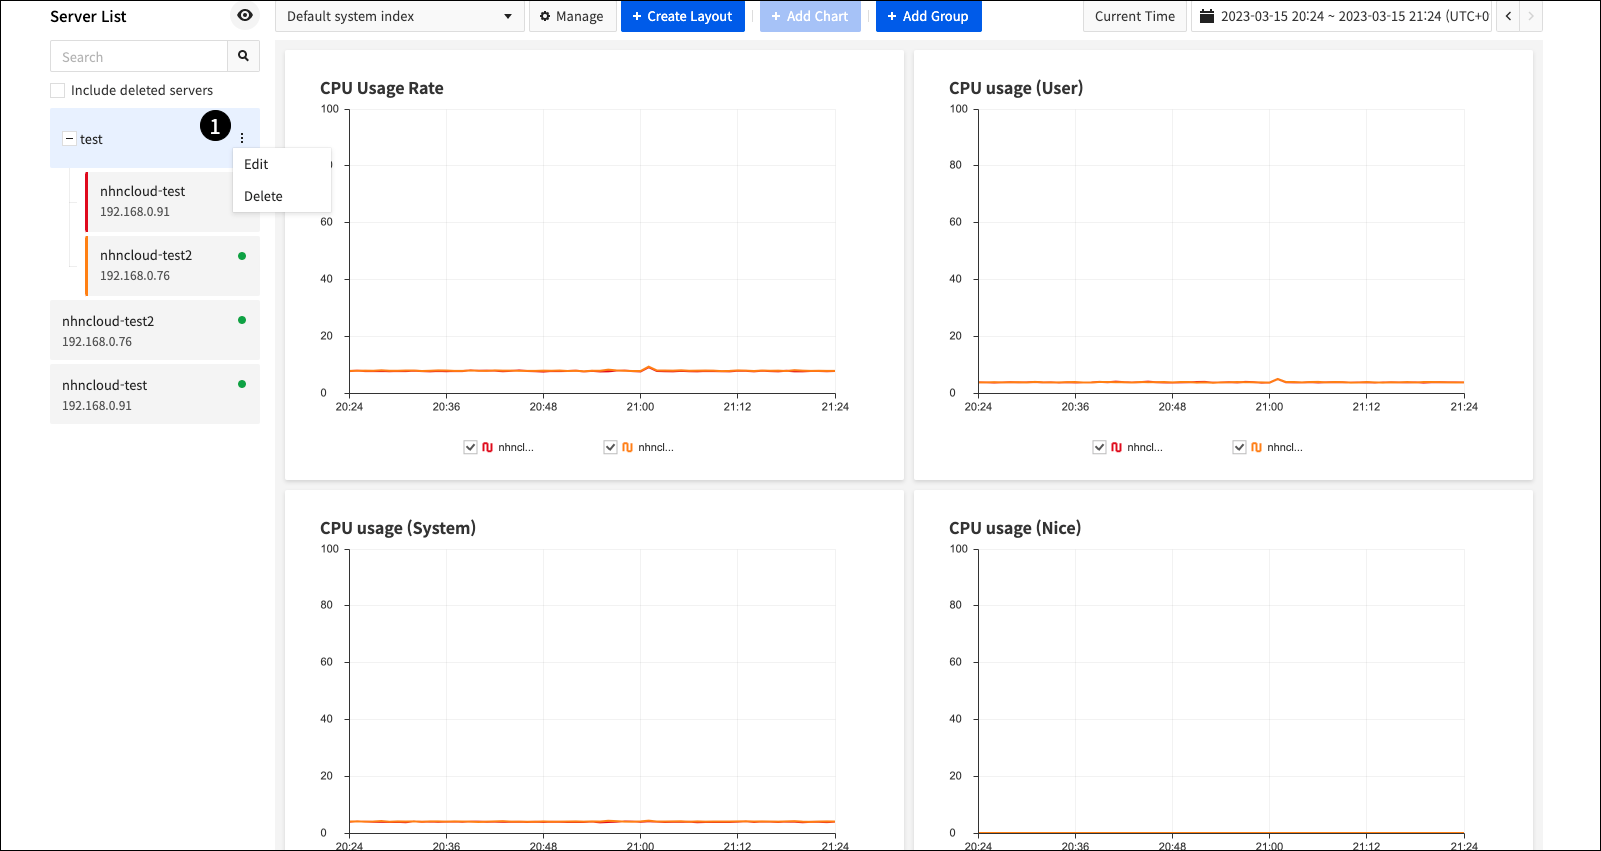The height and width of the screenshot is (851, 1601).
Task: Click the Manage gear button
Action: 572,16
